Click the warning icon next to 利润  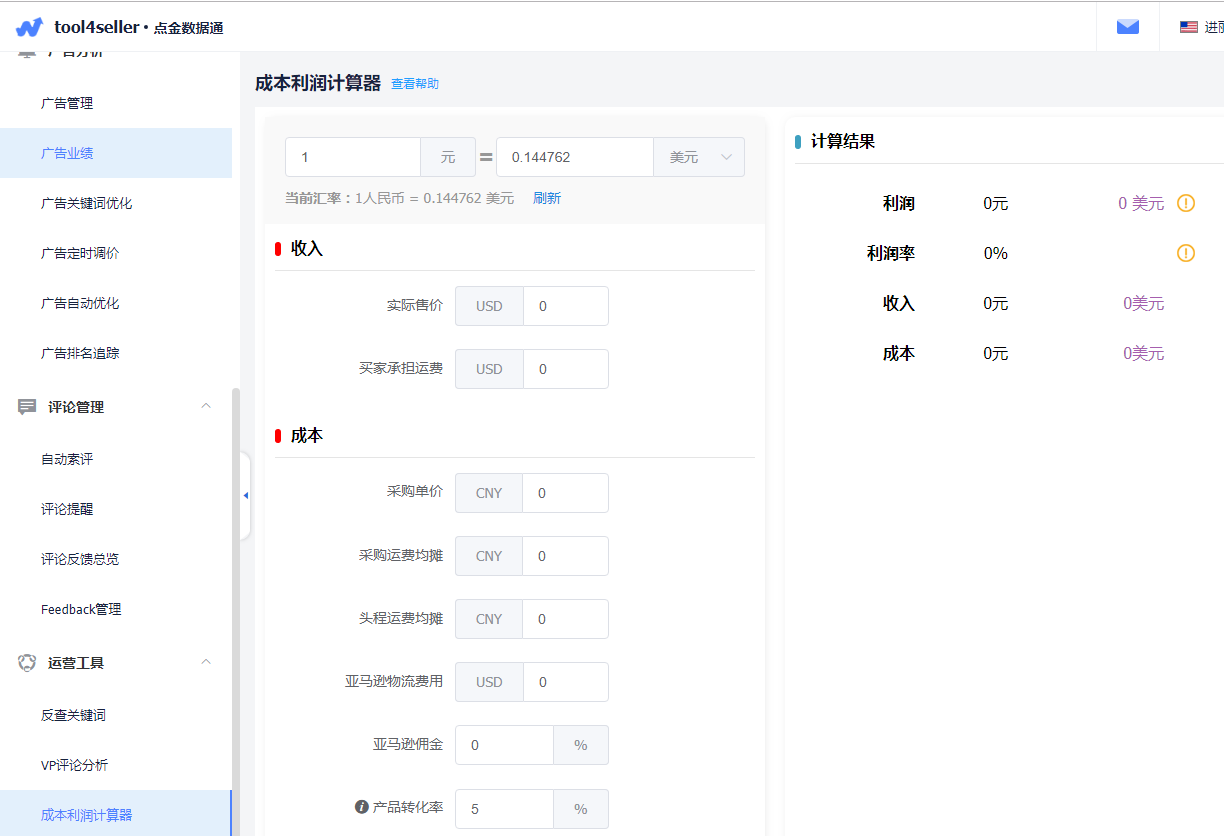tap(1185, 203)
